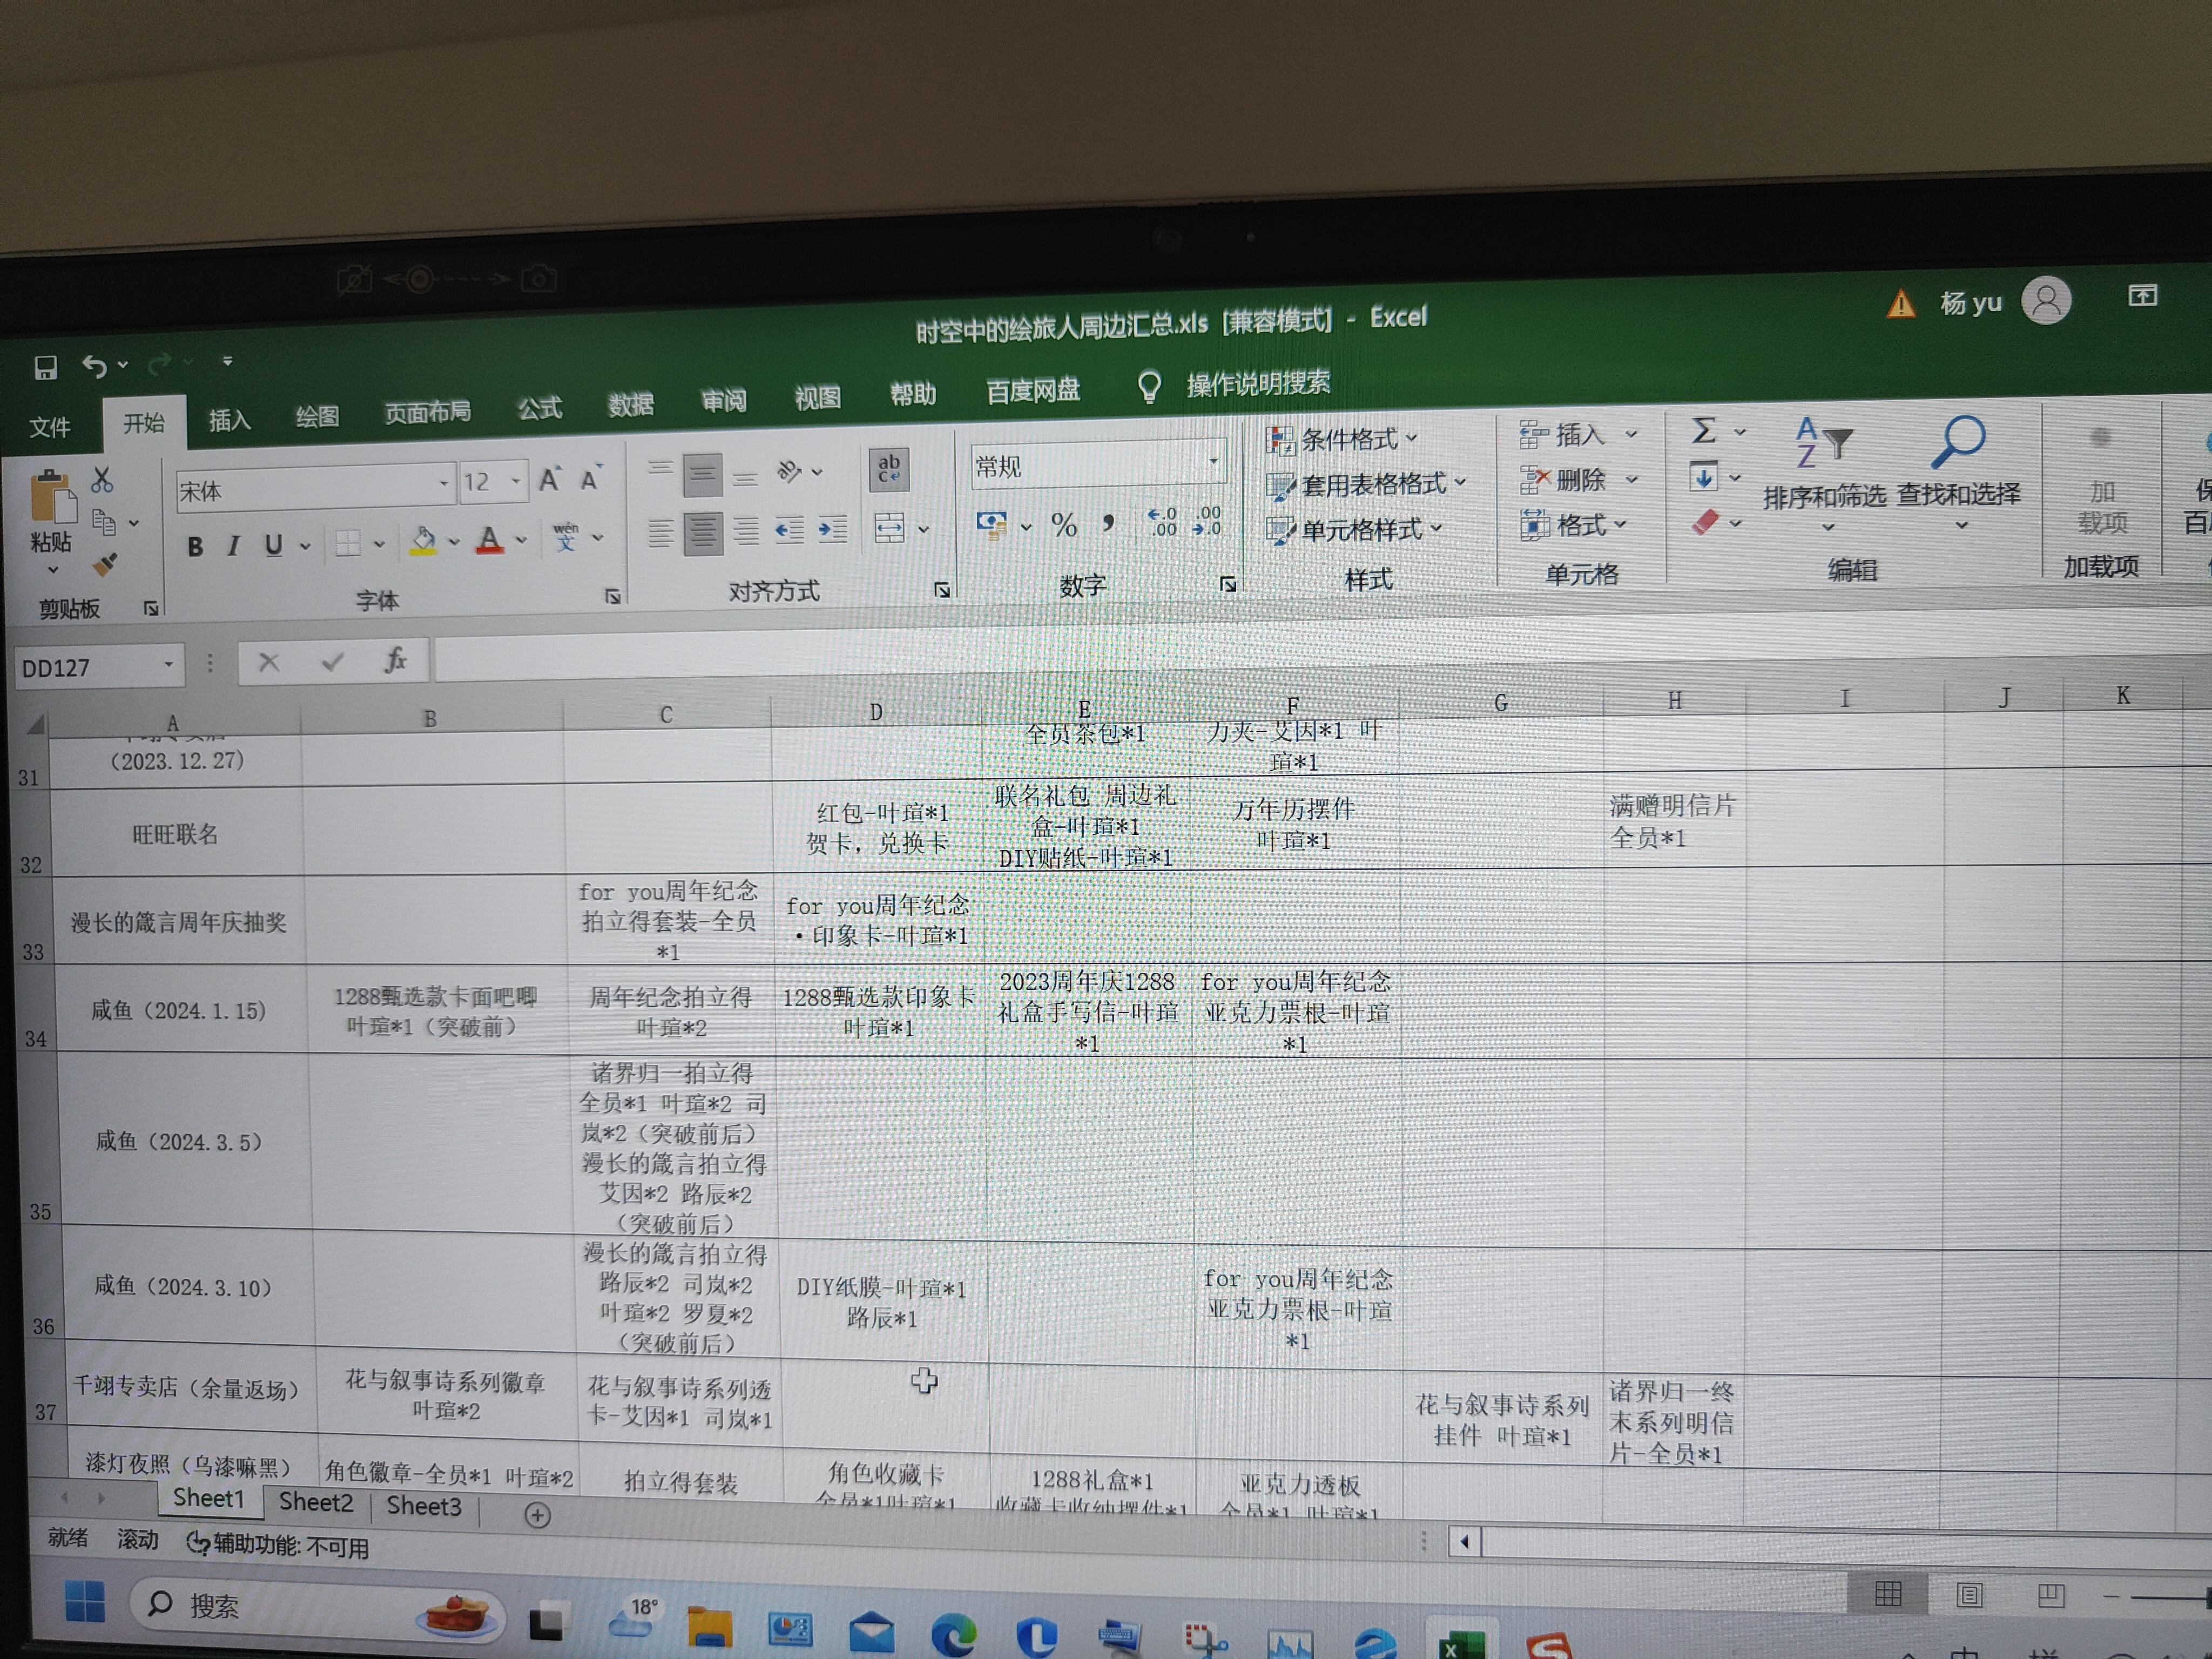Toggle Underline formatting

coord(273,545)
